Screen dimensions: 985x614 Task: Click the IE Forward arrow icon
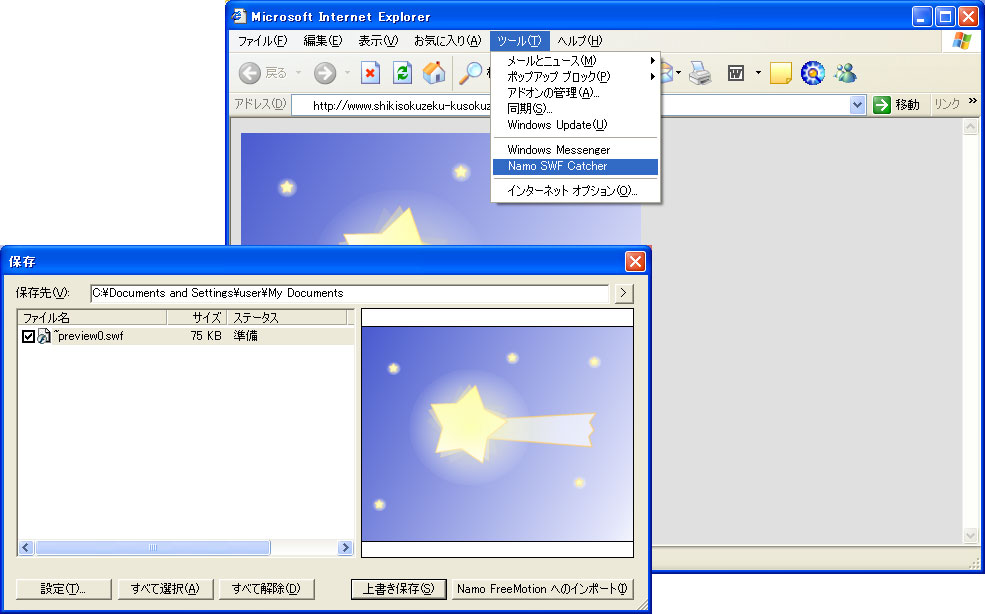[x=325, y=74]
